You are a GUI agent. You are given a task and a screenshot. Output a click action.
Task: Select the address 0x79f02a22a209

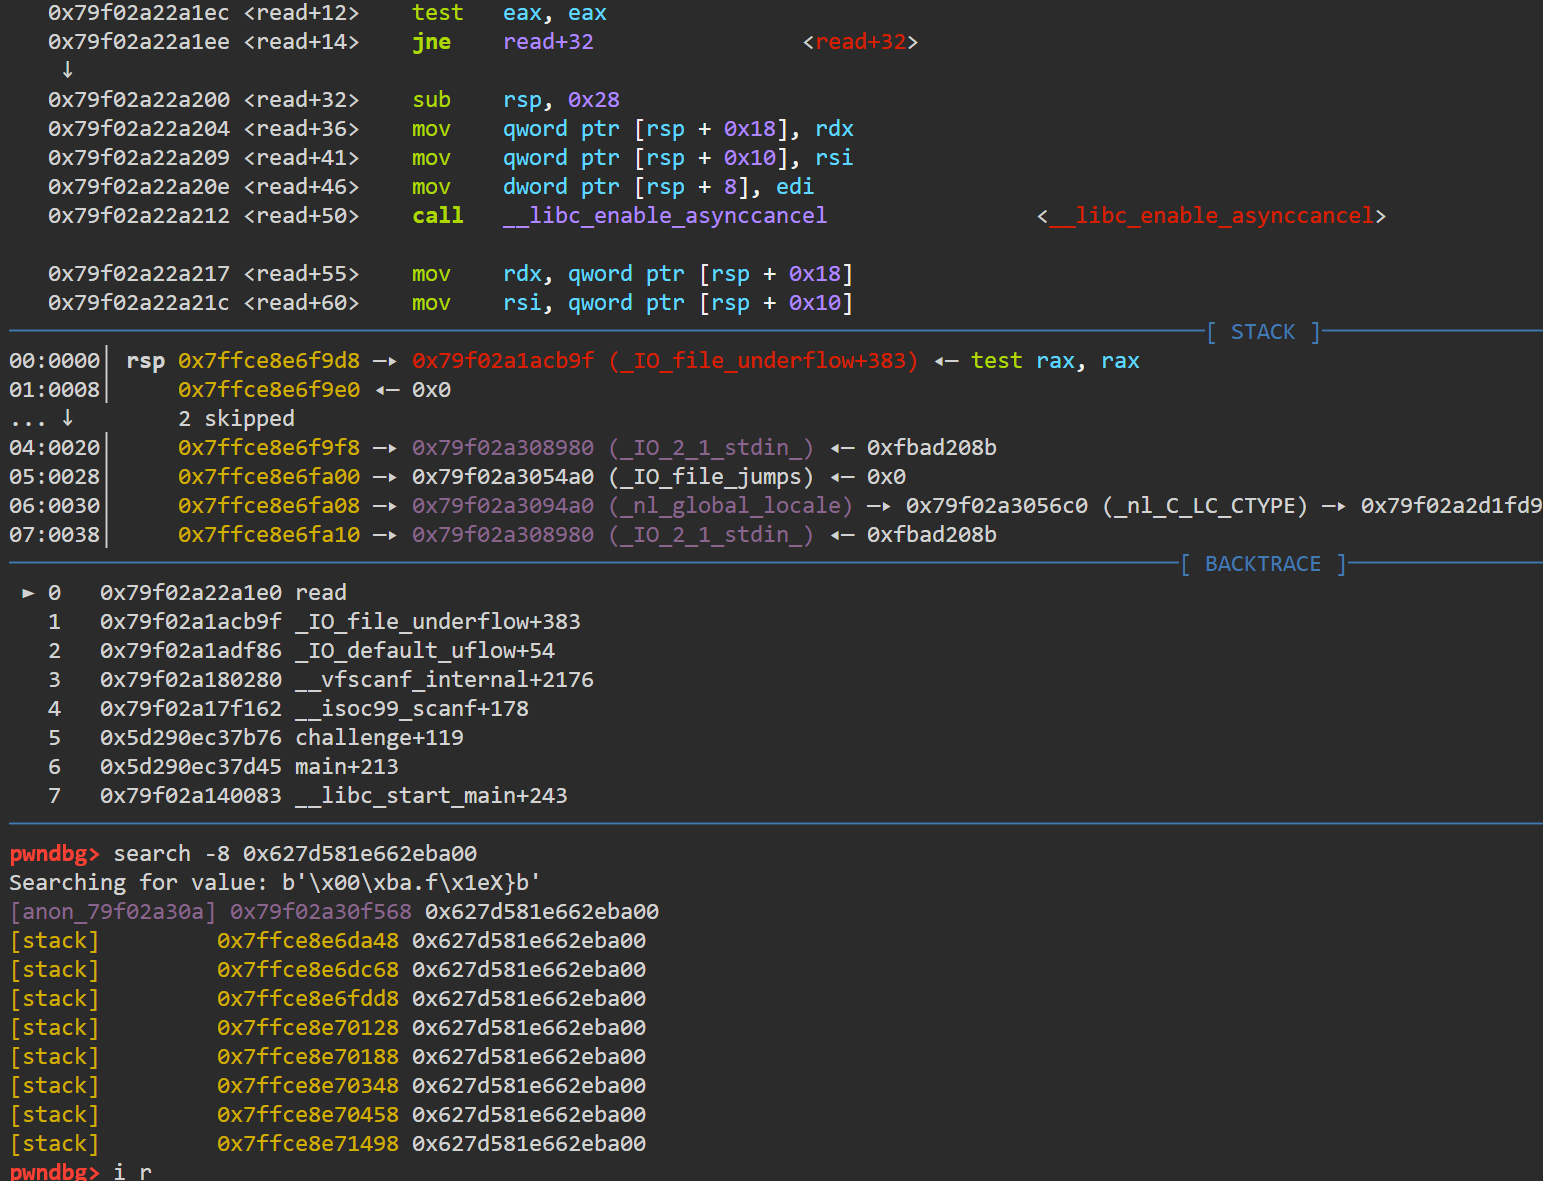(x=139, y=158)
